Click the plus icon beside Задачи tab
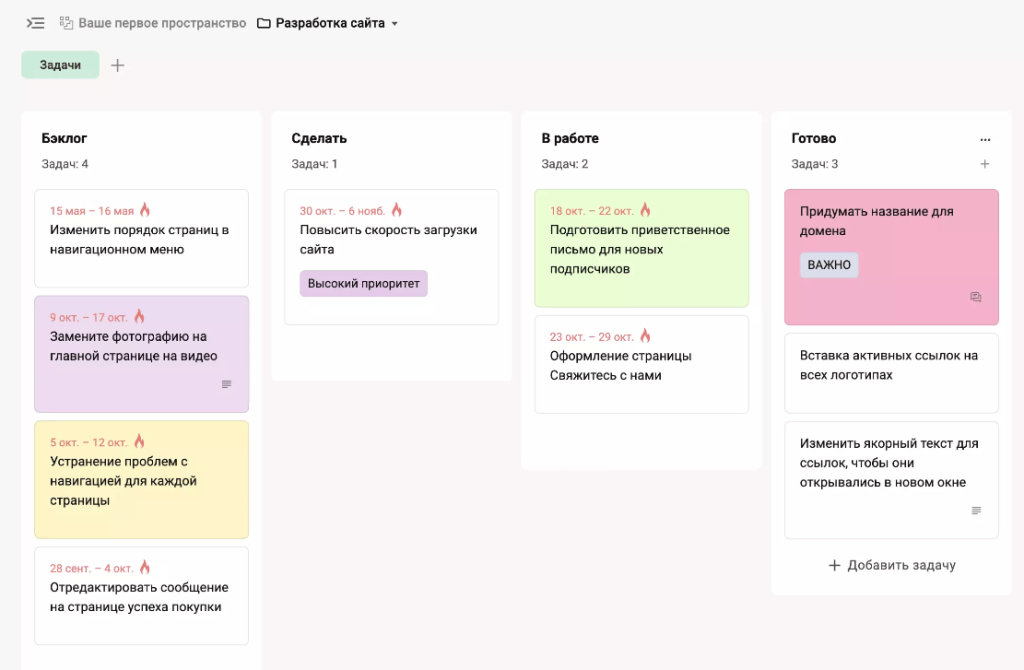Viewport: 1024px width, 670px height. [x=117, y=66]
